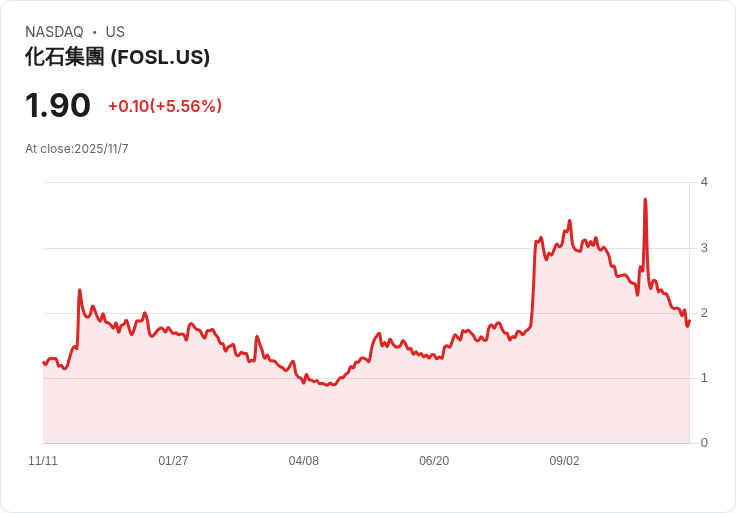This screenshot has width=736, height=513.
Task: Click the endpoint of the price line
Action: [x=689, y=321]
